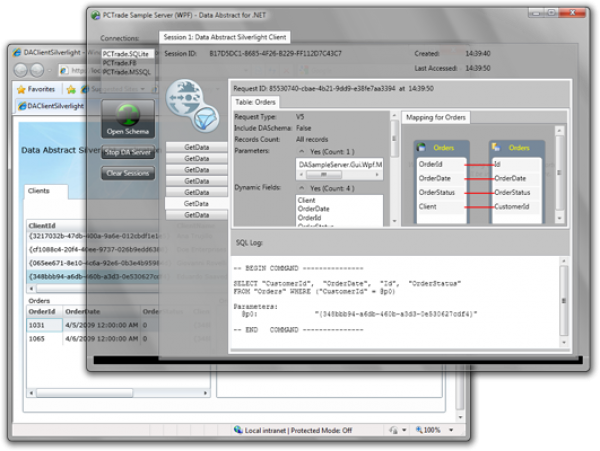Click the mapping panel scroll-up arrow
The width and height of the screenshot is (600, 451).
(559, 131)
